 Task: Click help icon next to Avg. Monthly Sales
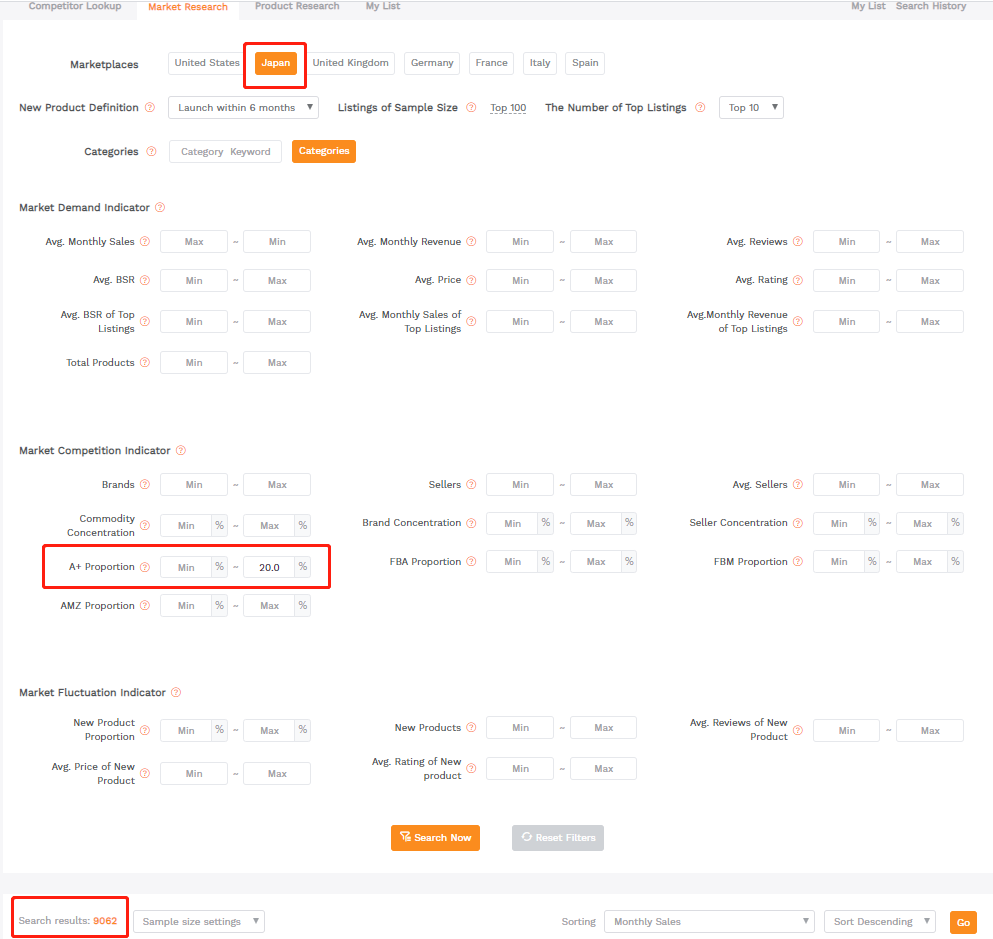(145, 242)
